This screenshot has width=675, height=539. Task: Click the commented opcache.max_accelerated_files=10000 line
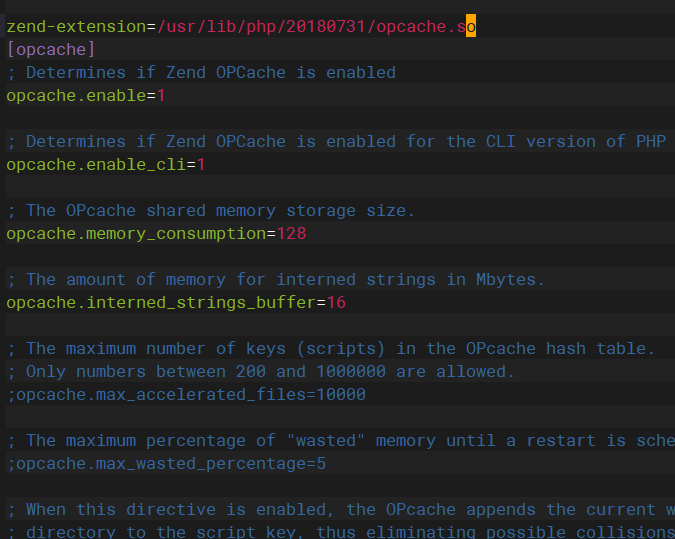point(186,394)
